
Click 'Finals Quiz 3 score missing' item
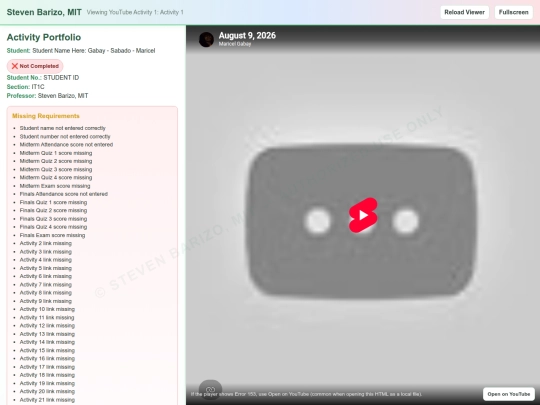click(53, 219)
